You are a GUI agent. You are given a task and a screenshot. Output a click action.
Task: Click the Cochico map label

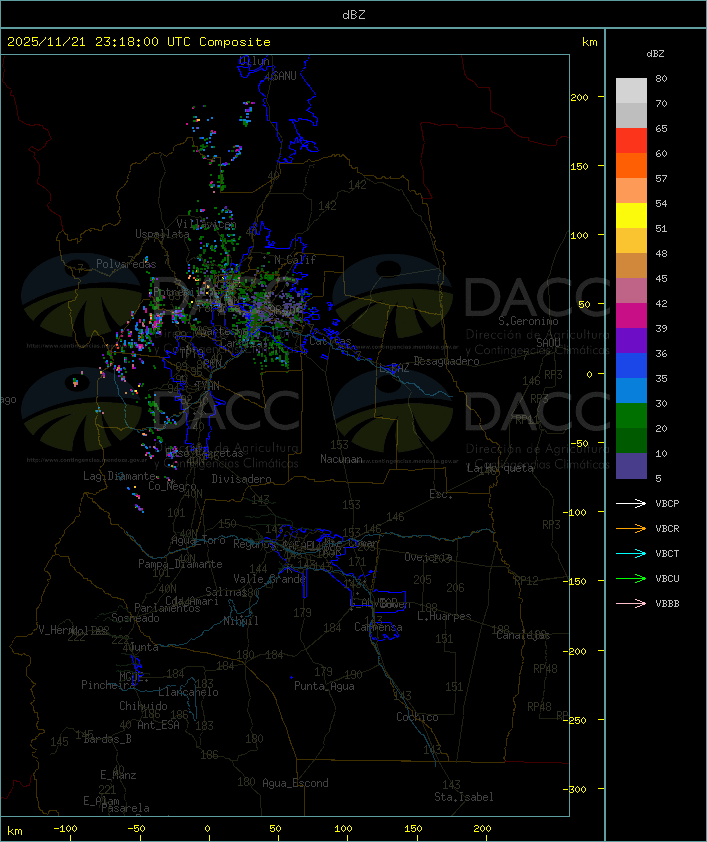click(417, 717)
